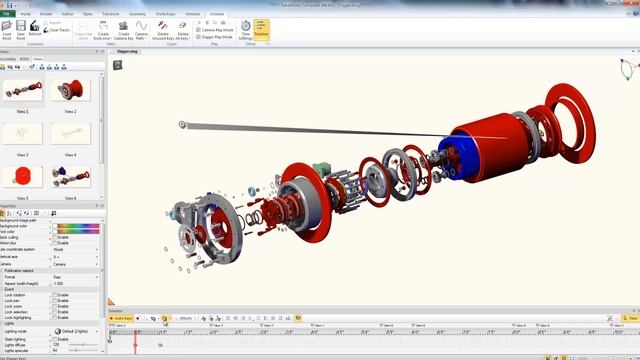Switch to the Geometry ribbon tab
640x360 pixels.
click(138, 14)
